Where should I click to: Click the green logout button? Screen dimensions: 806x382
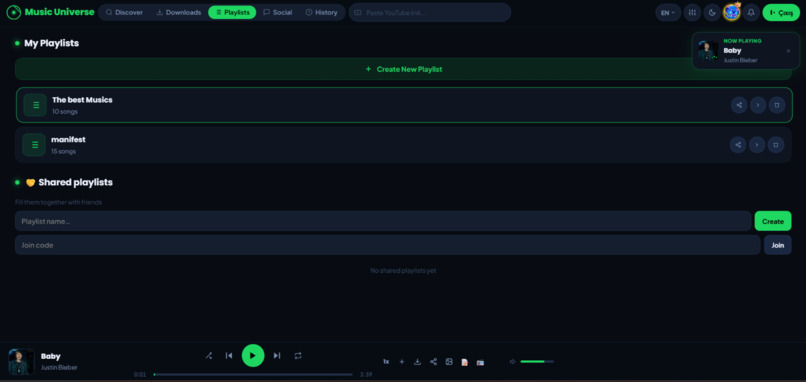(x=781, y=13)
